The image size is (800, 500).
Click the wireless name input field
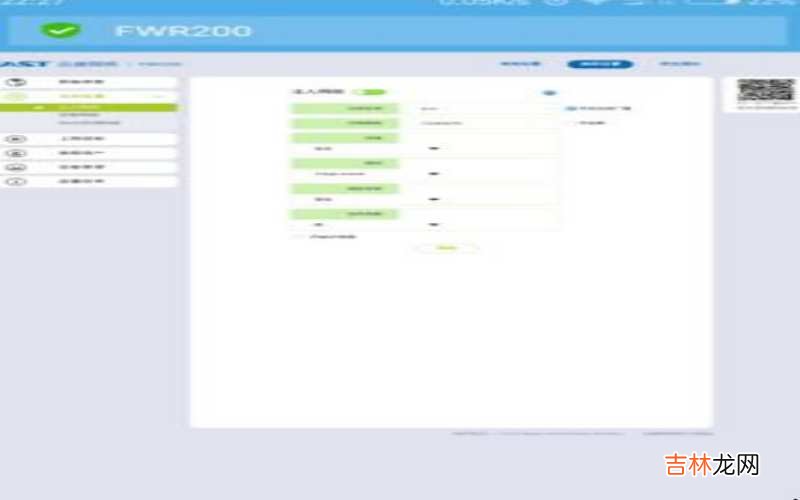point(480,107)
